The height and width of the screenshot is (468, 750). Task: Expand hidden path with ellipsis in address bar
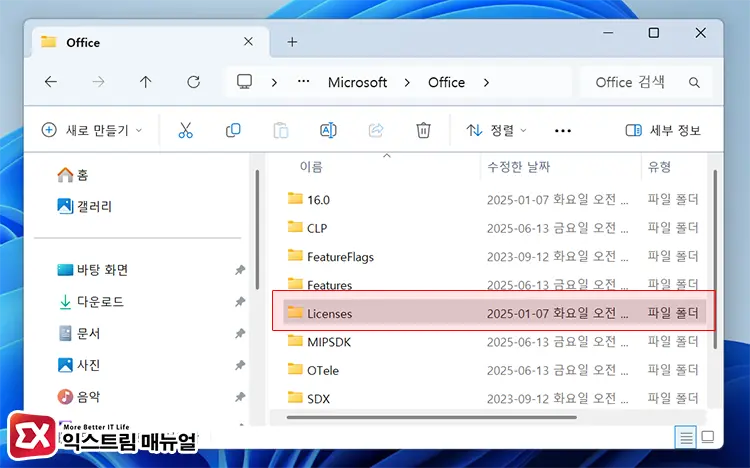(303, 81)
